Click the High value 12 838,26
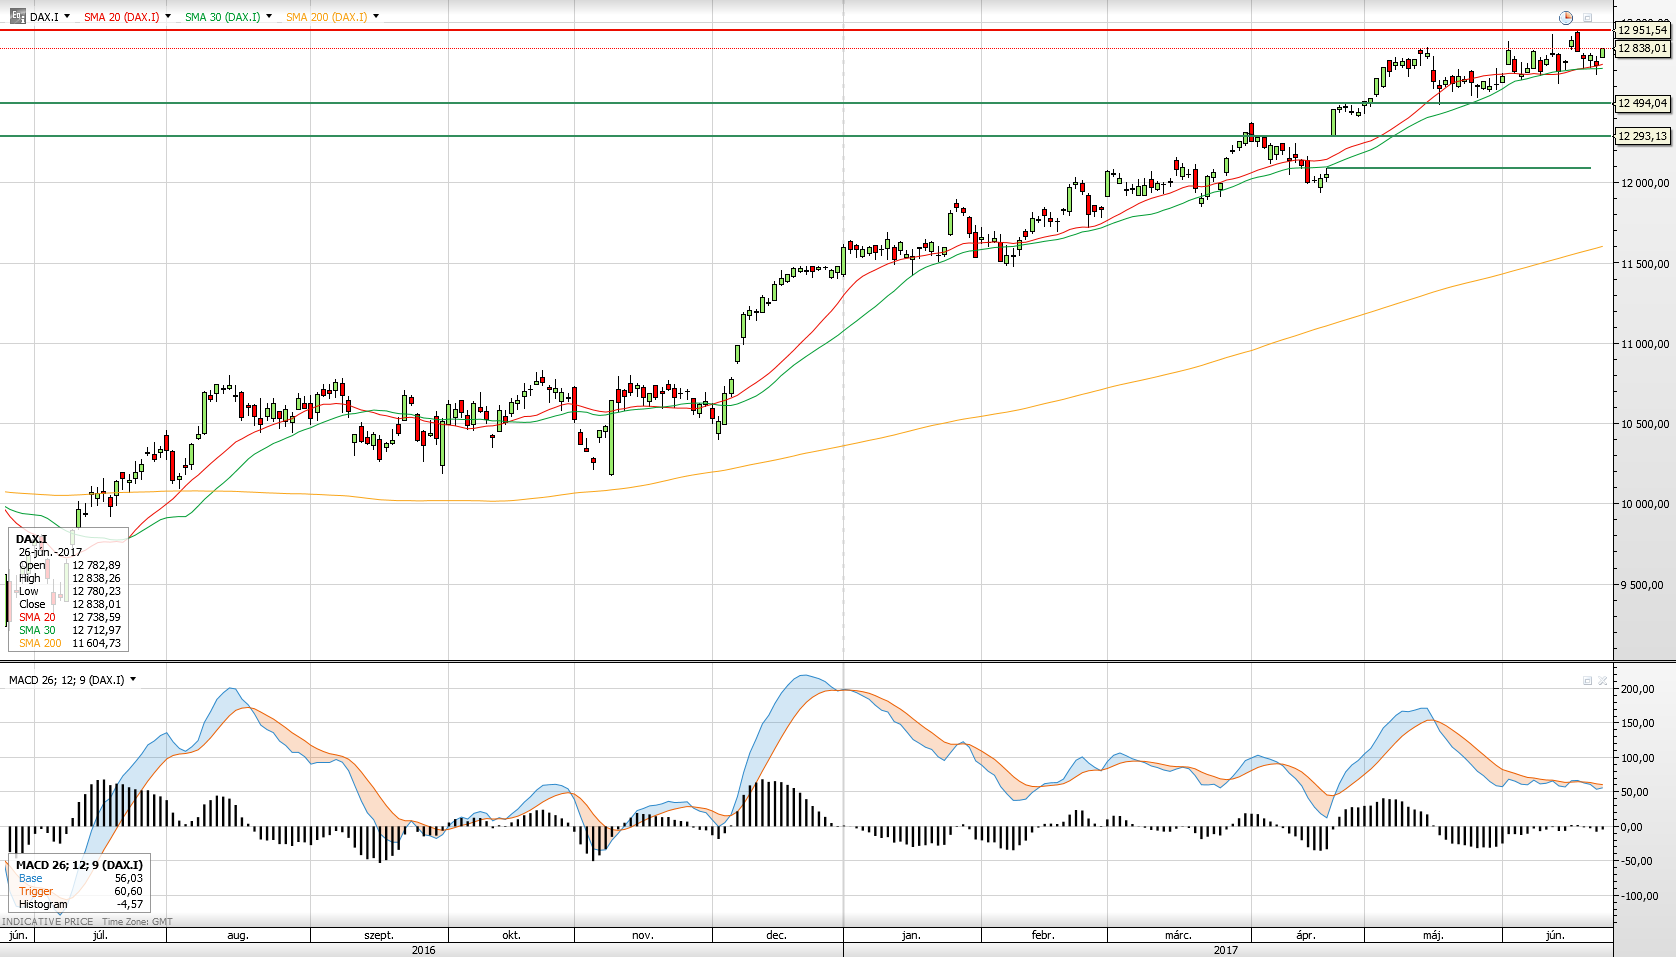The width and height of the screenshot is (1676, 957). pyautogui.click(x=96, y=578)
